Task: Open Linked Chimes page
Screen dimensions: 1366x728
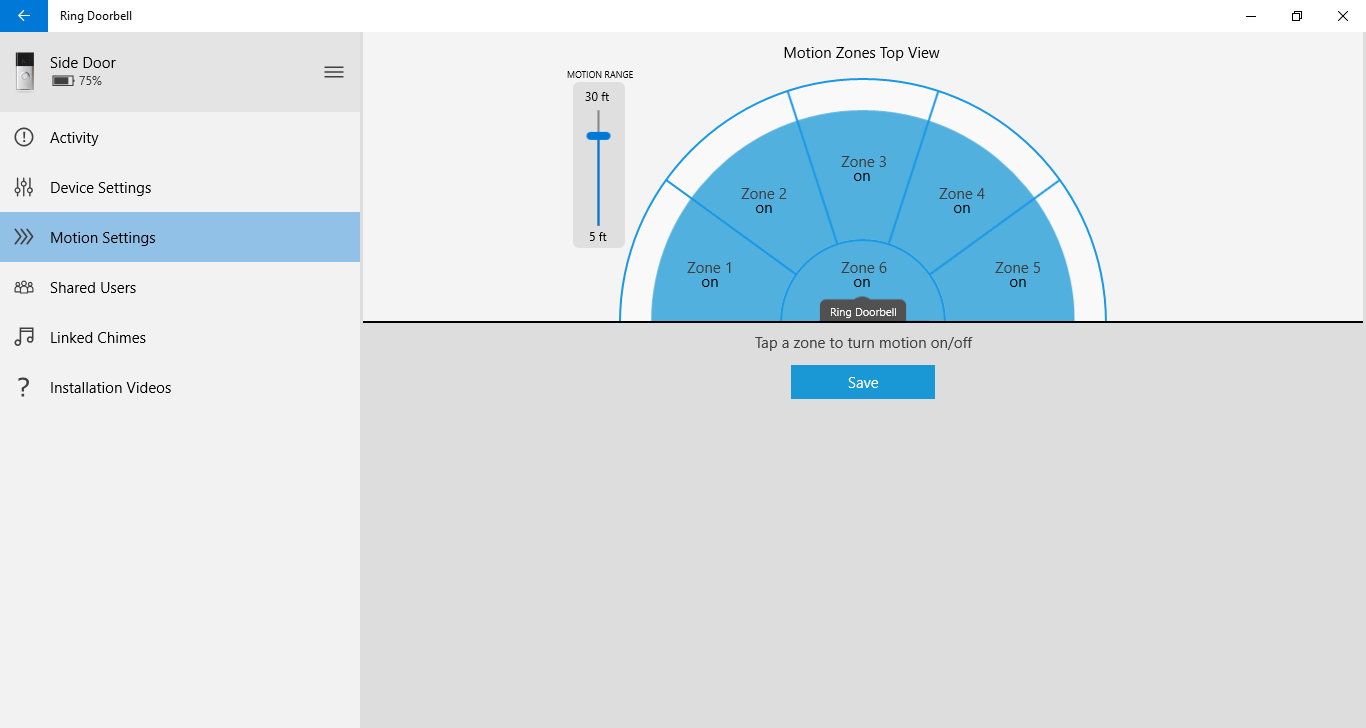Action: [180, 337]
